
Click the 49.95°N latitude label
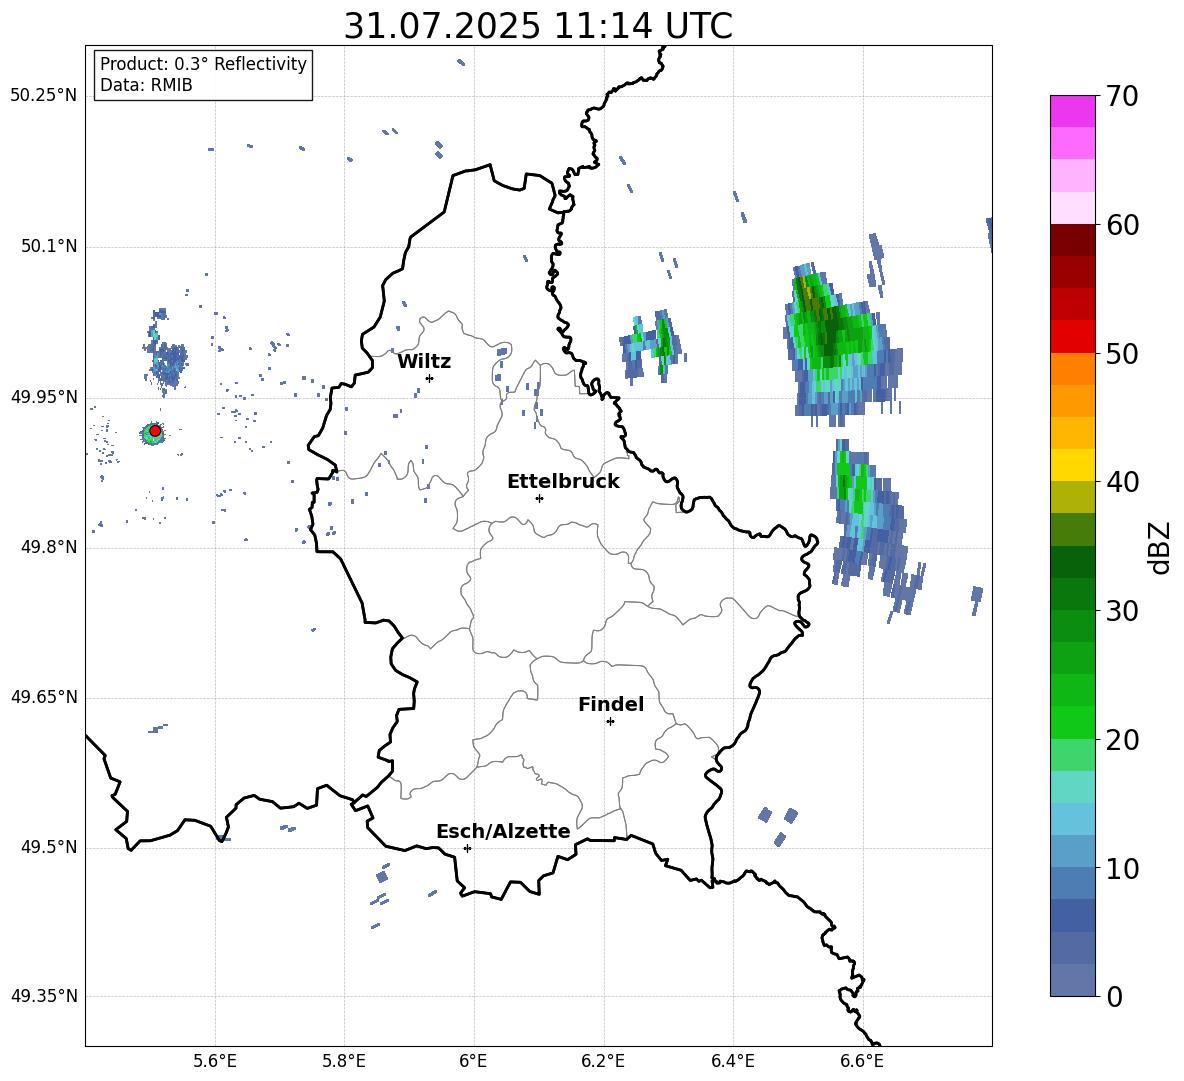44,397
